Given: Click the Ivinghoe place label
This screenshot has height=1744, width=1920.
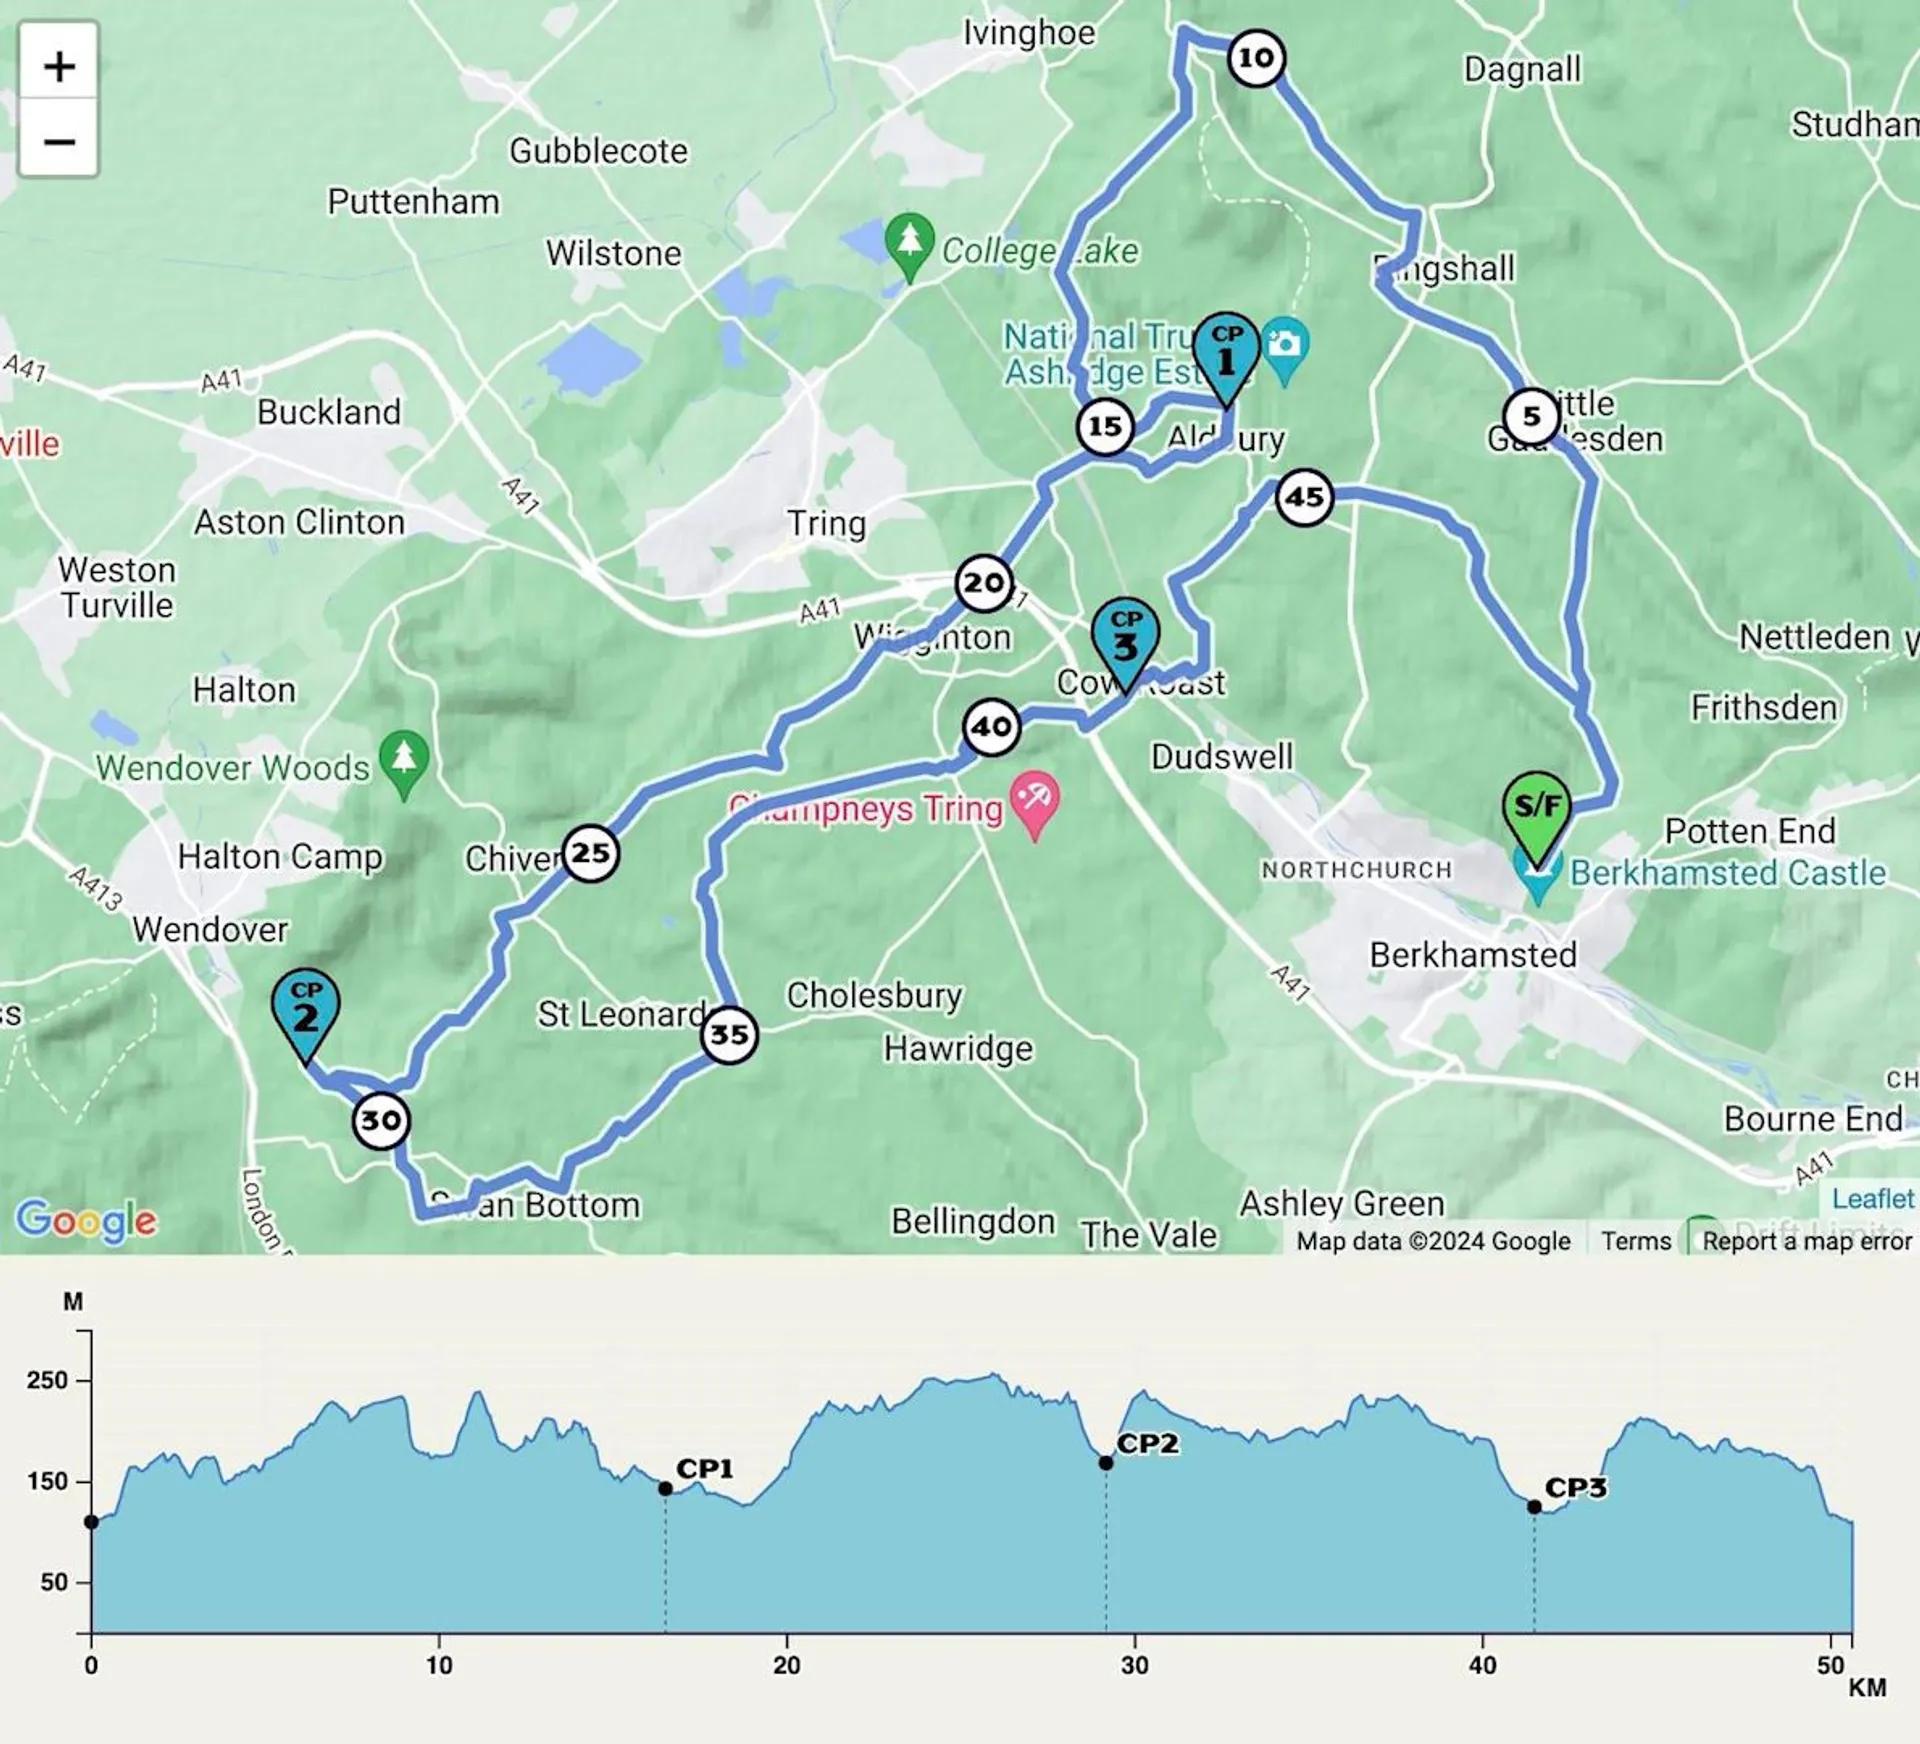Looking at the screenshot, I should click(1029, 34).
